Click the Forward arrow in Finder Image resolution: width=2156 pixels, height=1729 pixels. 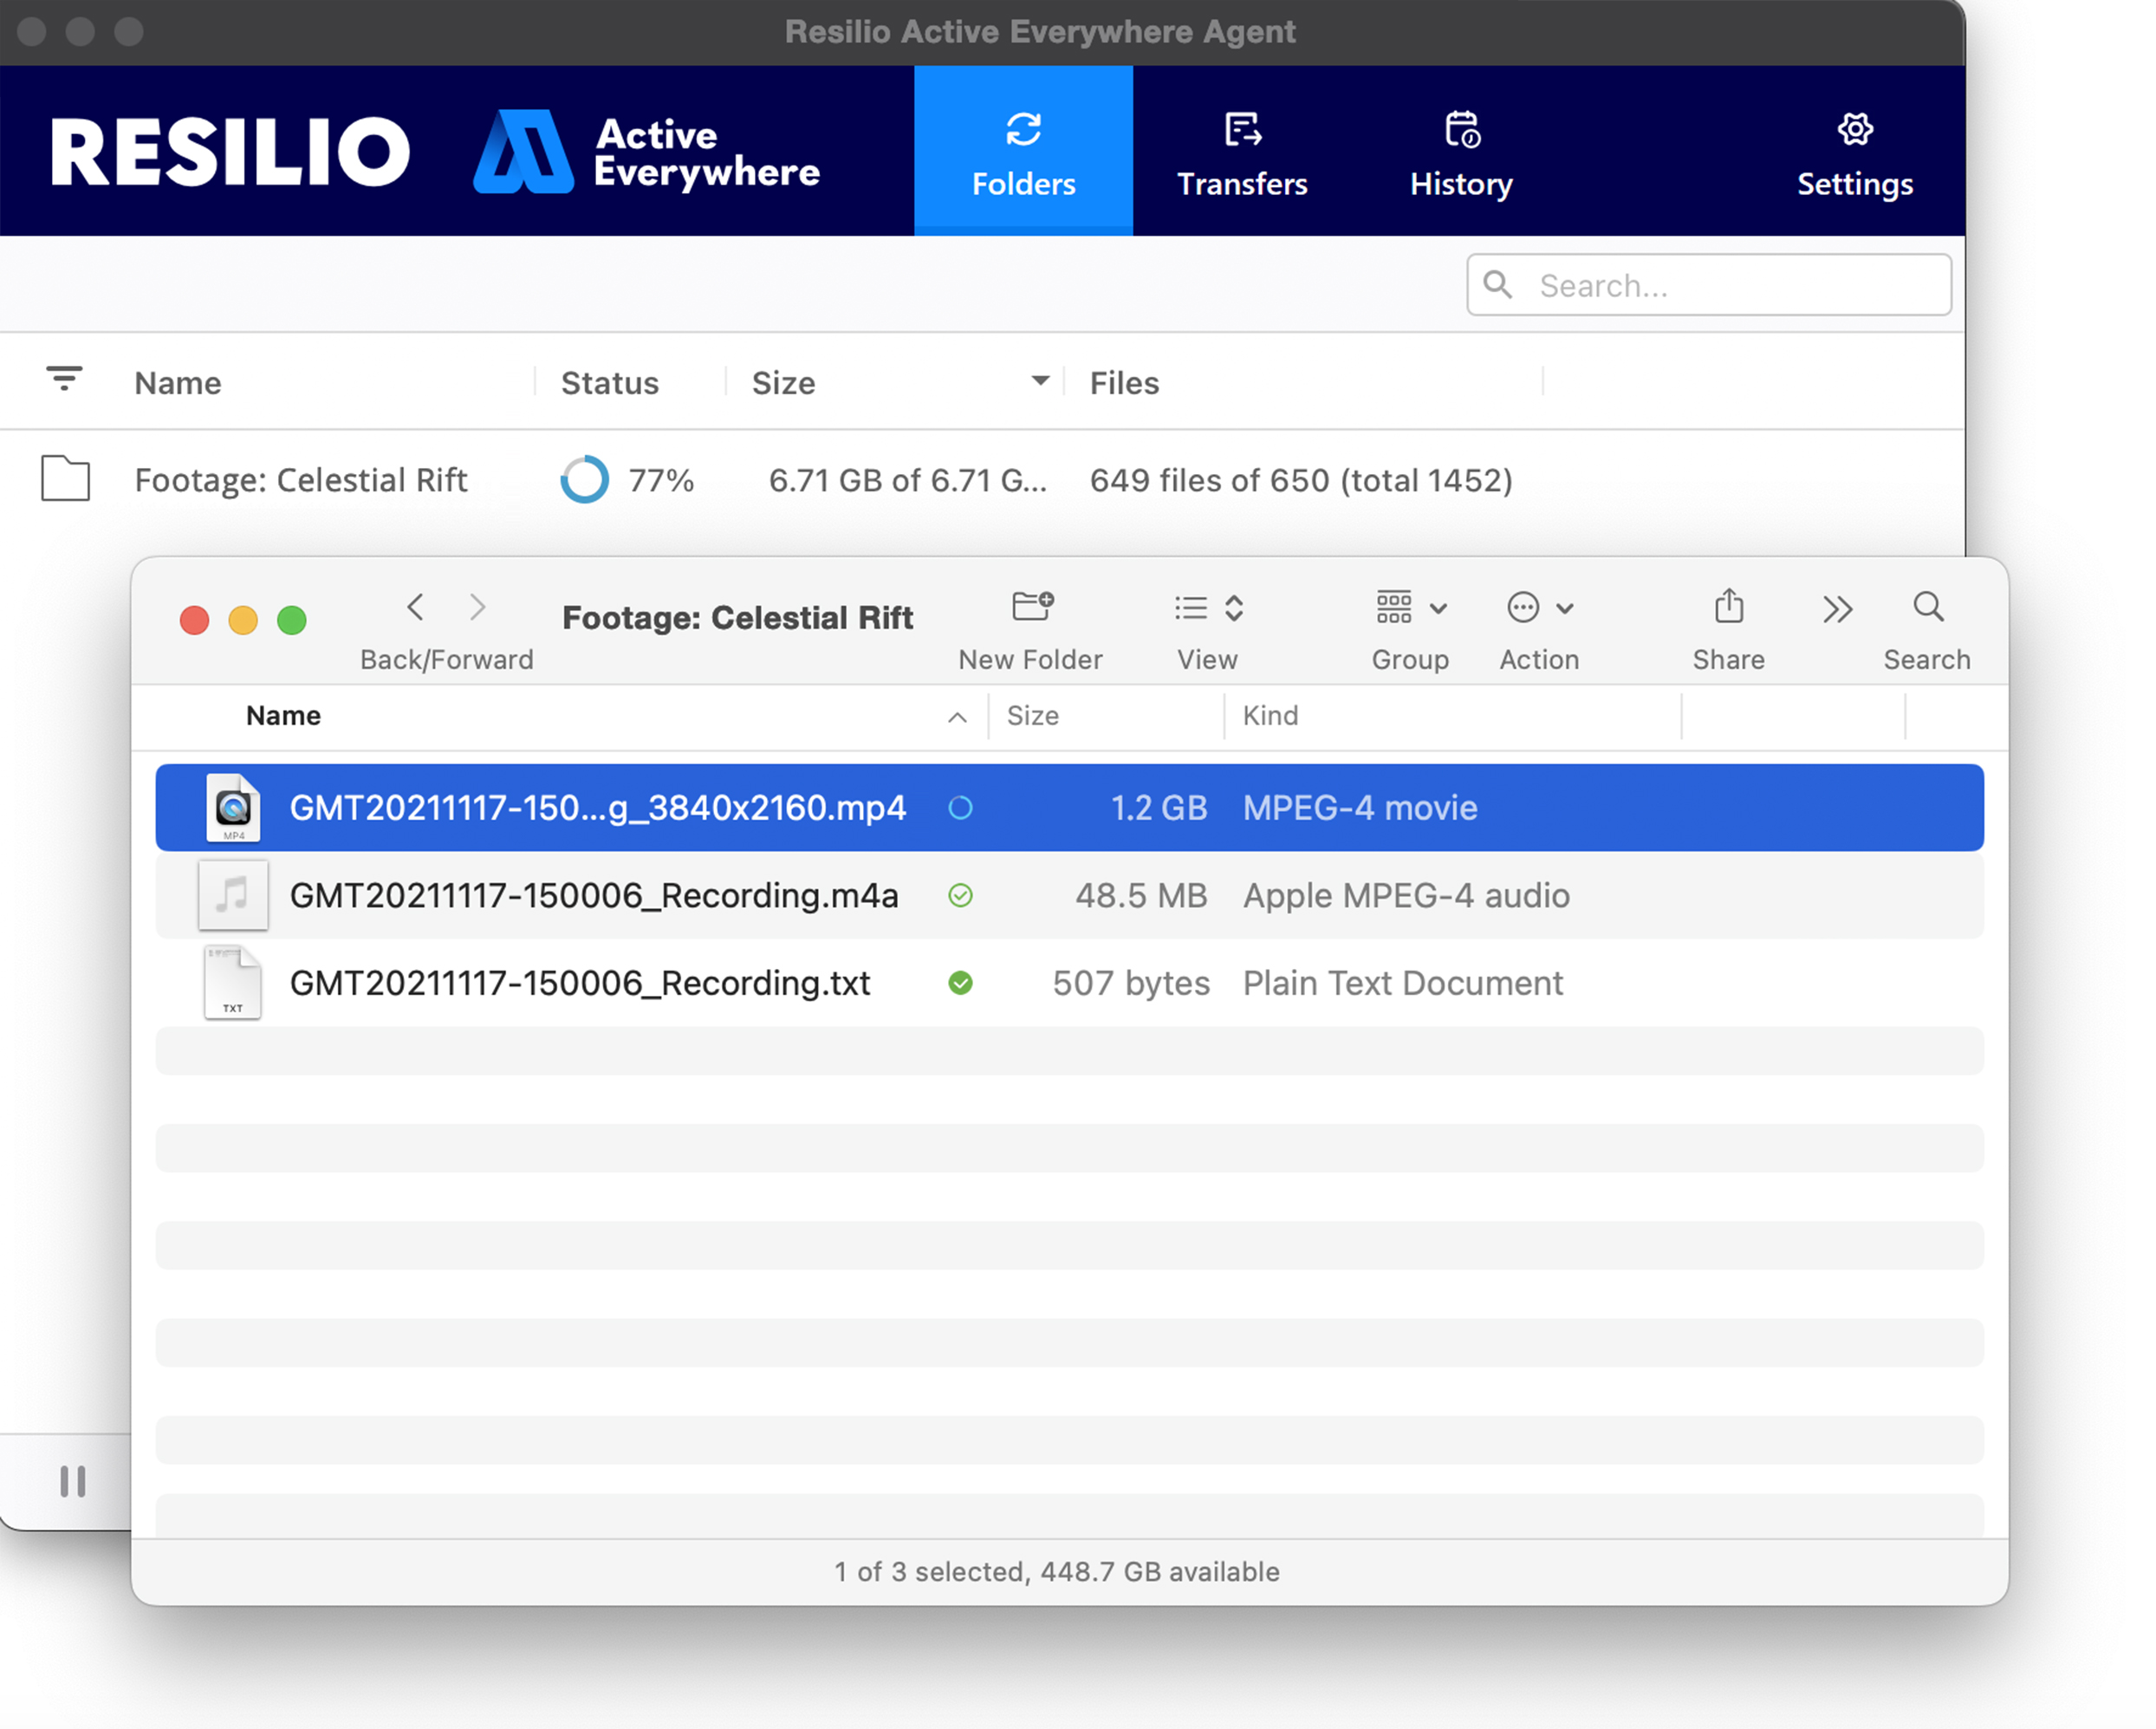tap(478, 607)
